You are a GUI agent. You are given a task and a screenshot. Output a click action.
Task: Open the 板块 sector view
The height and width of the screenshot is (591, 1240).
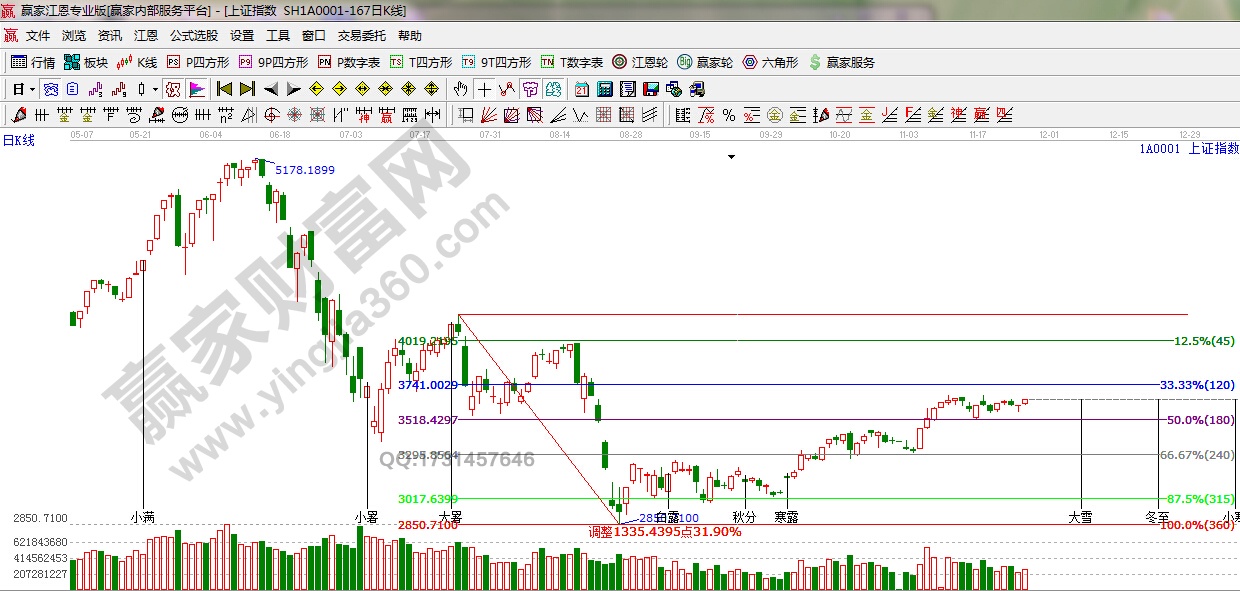86,62
